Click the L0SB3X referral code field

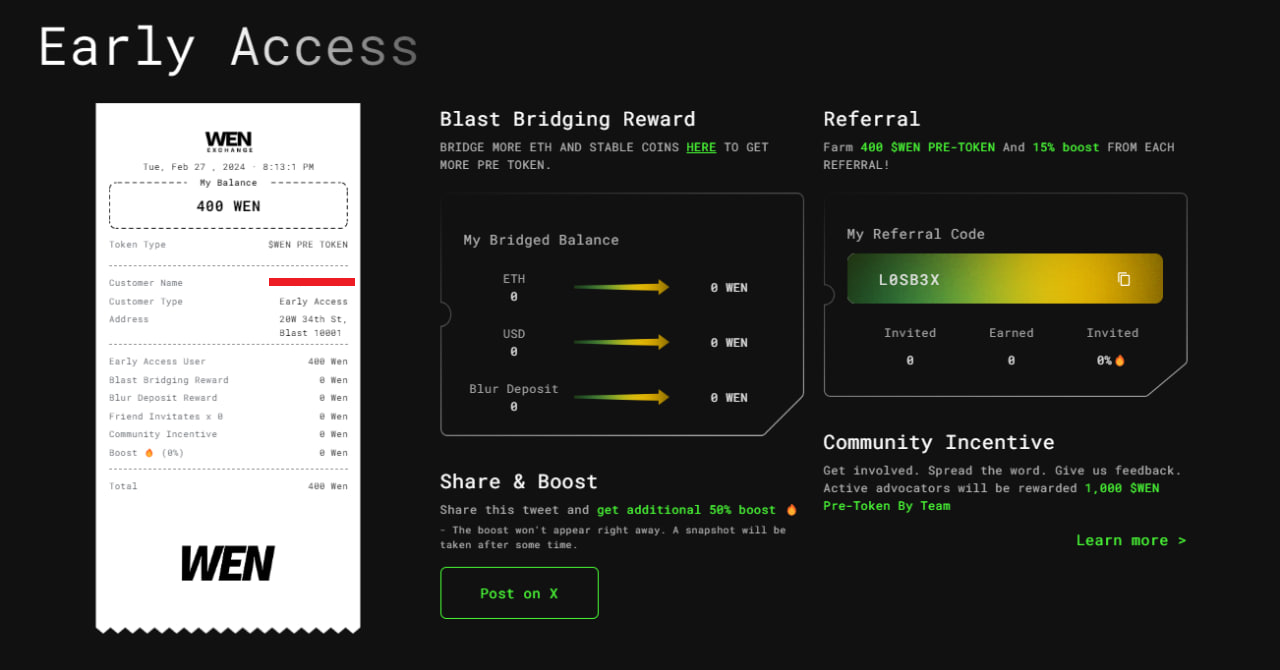coord(1005,279)
